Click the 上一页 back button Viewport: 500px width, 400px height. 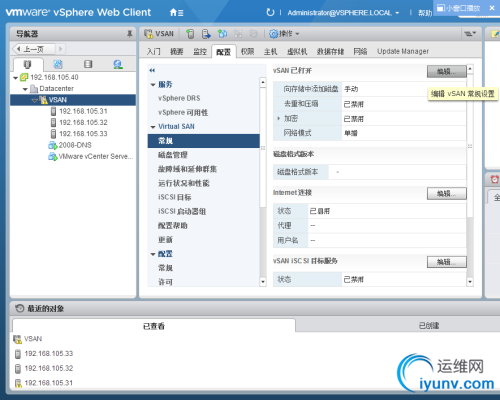(33, 49)
